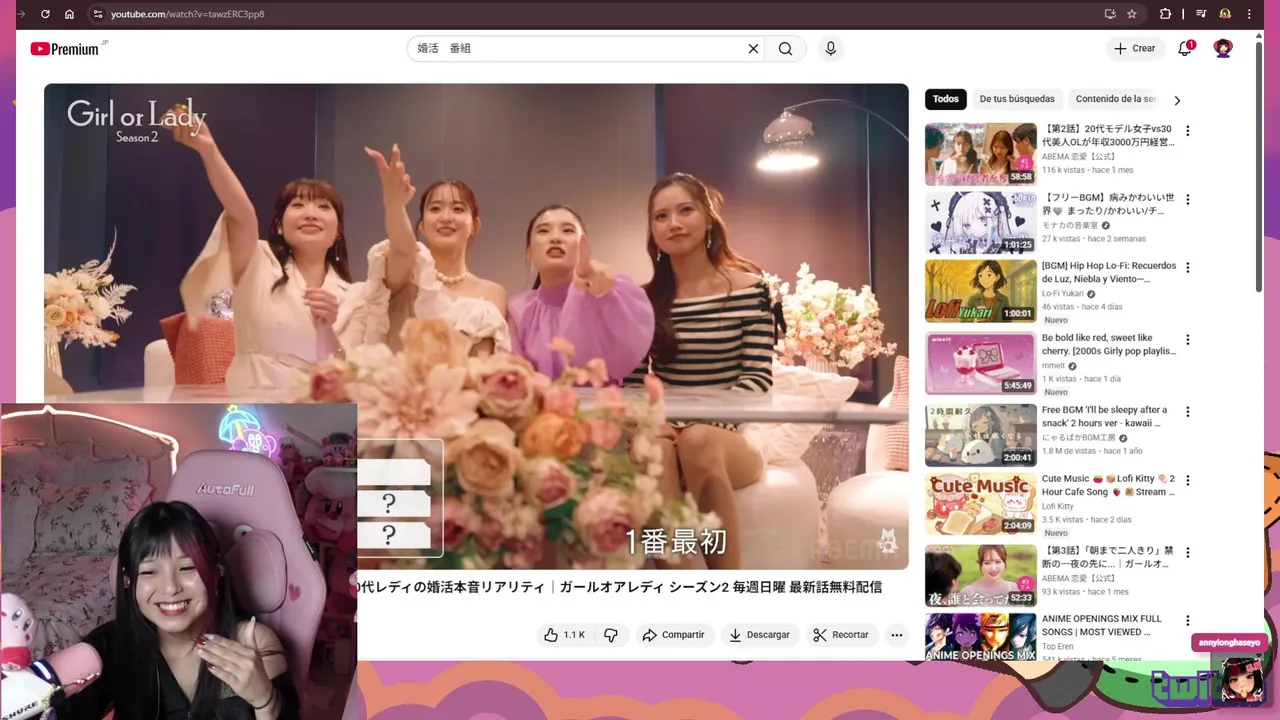Open YouTube account avatar menu

[1223, 48]
